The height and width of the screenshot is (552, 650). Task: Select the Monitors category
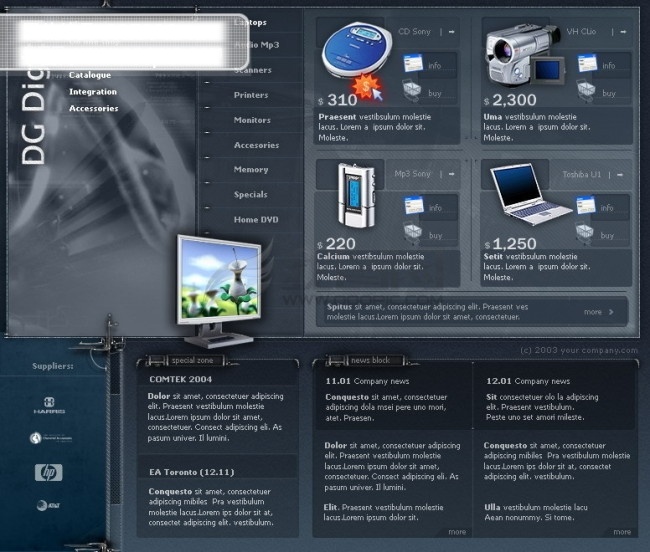[252, 120]
